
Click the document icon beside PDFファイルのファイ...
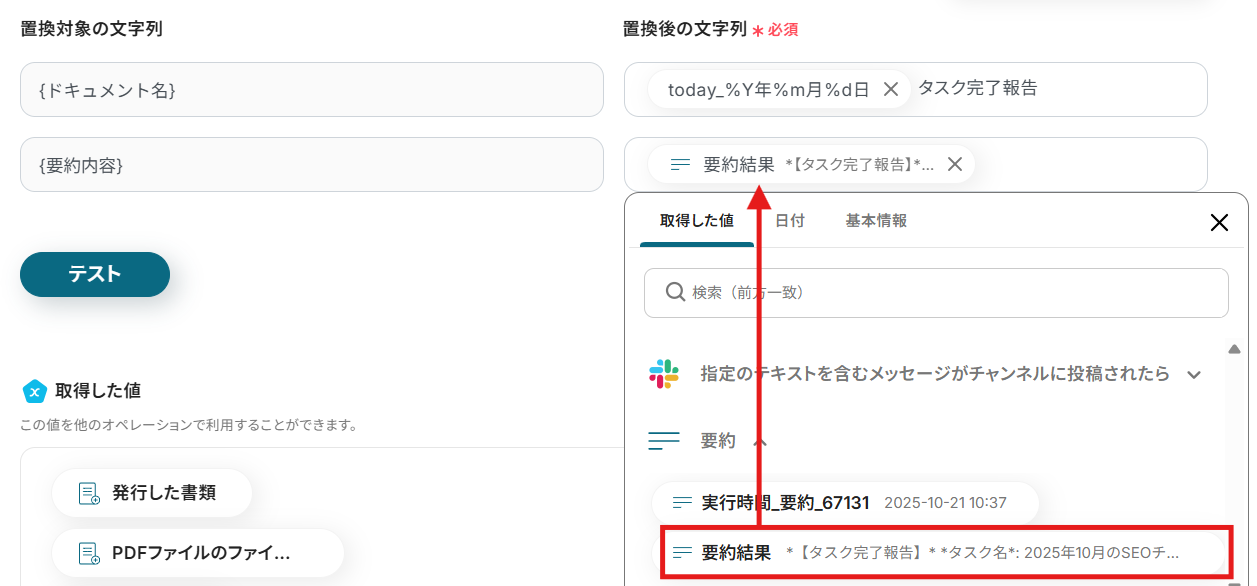tap(90, 553)
